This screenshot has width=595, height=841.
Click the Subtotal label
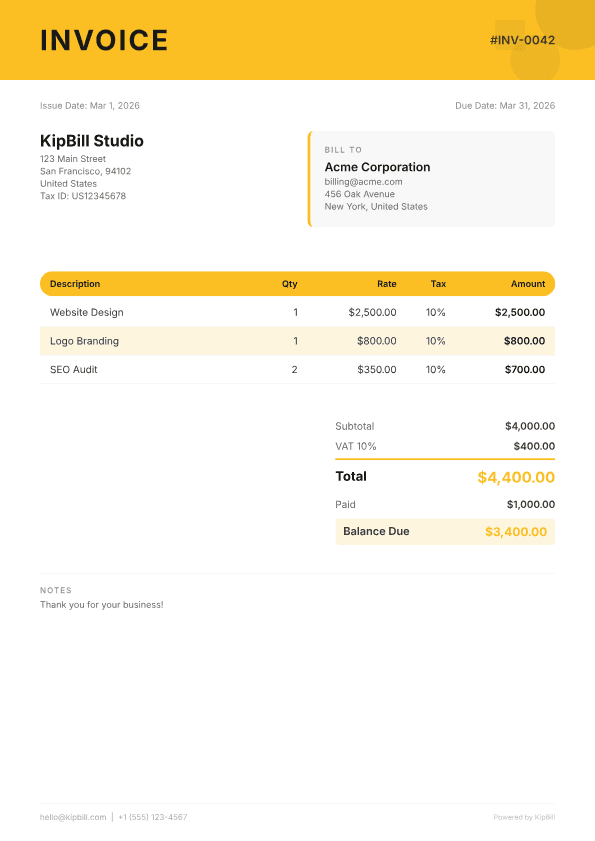pyautogui.click(x=355, y=426)
